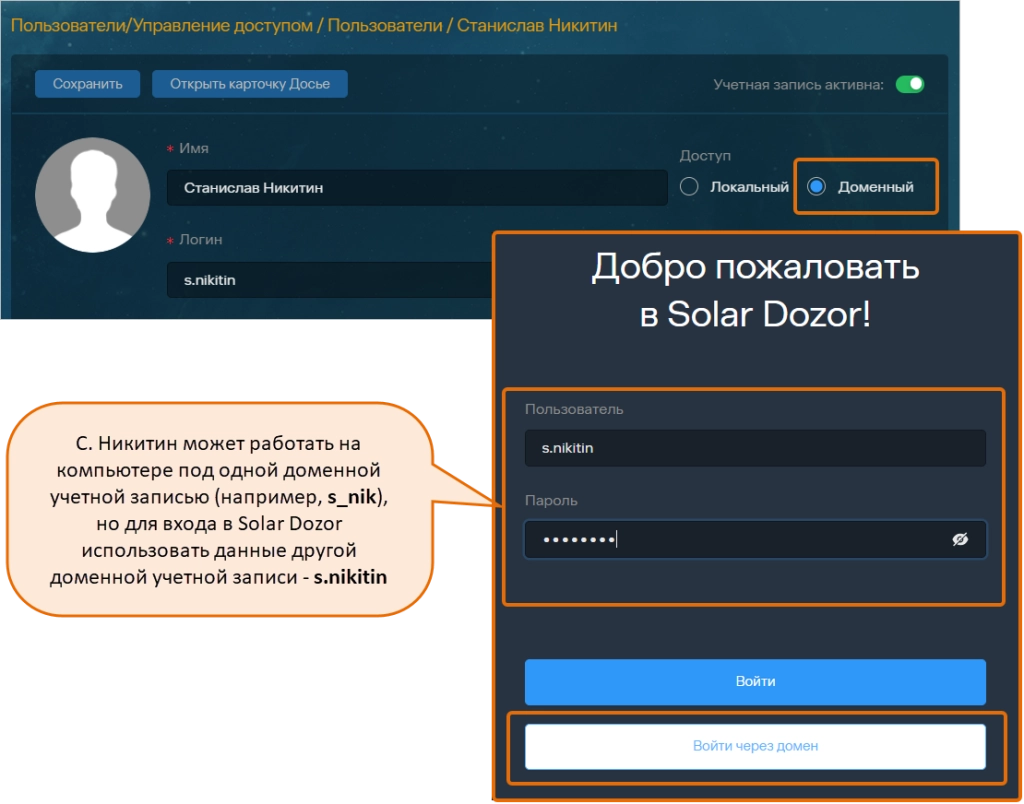Viewport: 1024px width, 804px height.
Task: Click into the 'Логин' profile field
Action: (330, 281)
